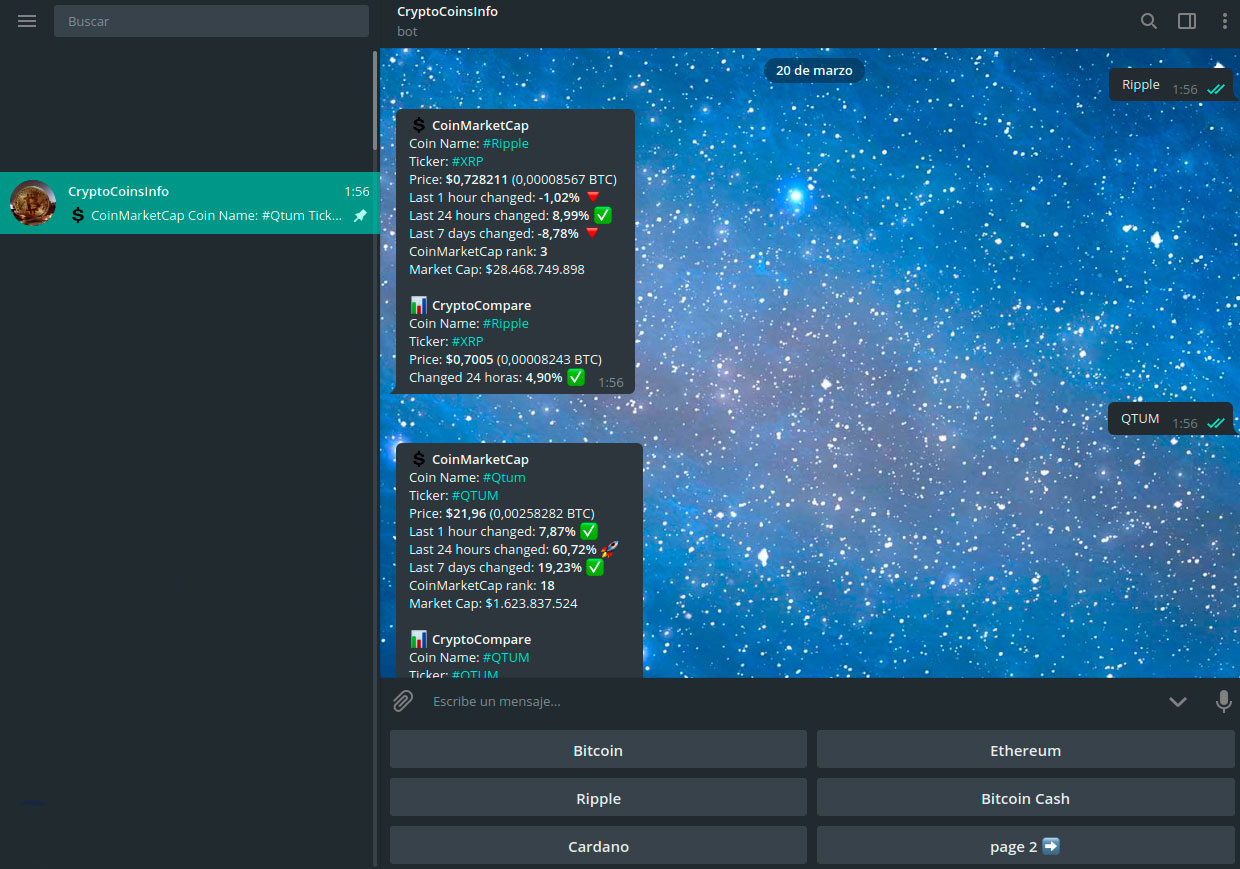Click the Escribe un mensaje input
1240x869 pixels.
click(790, 701)
